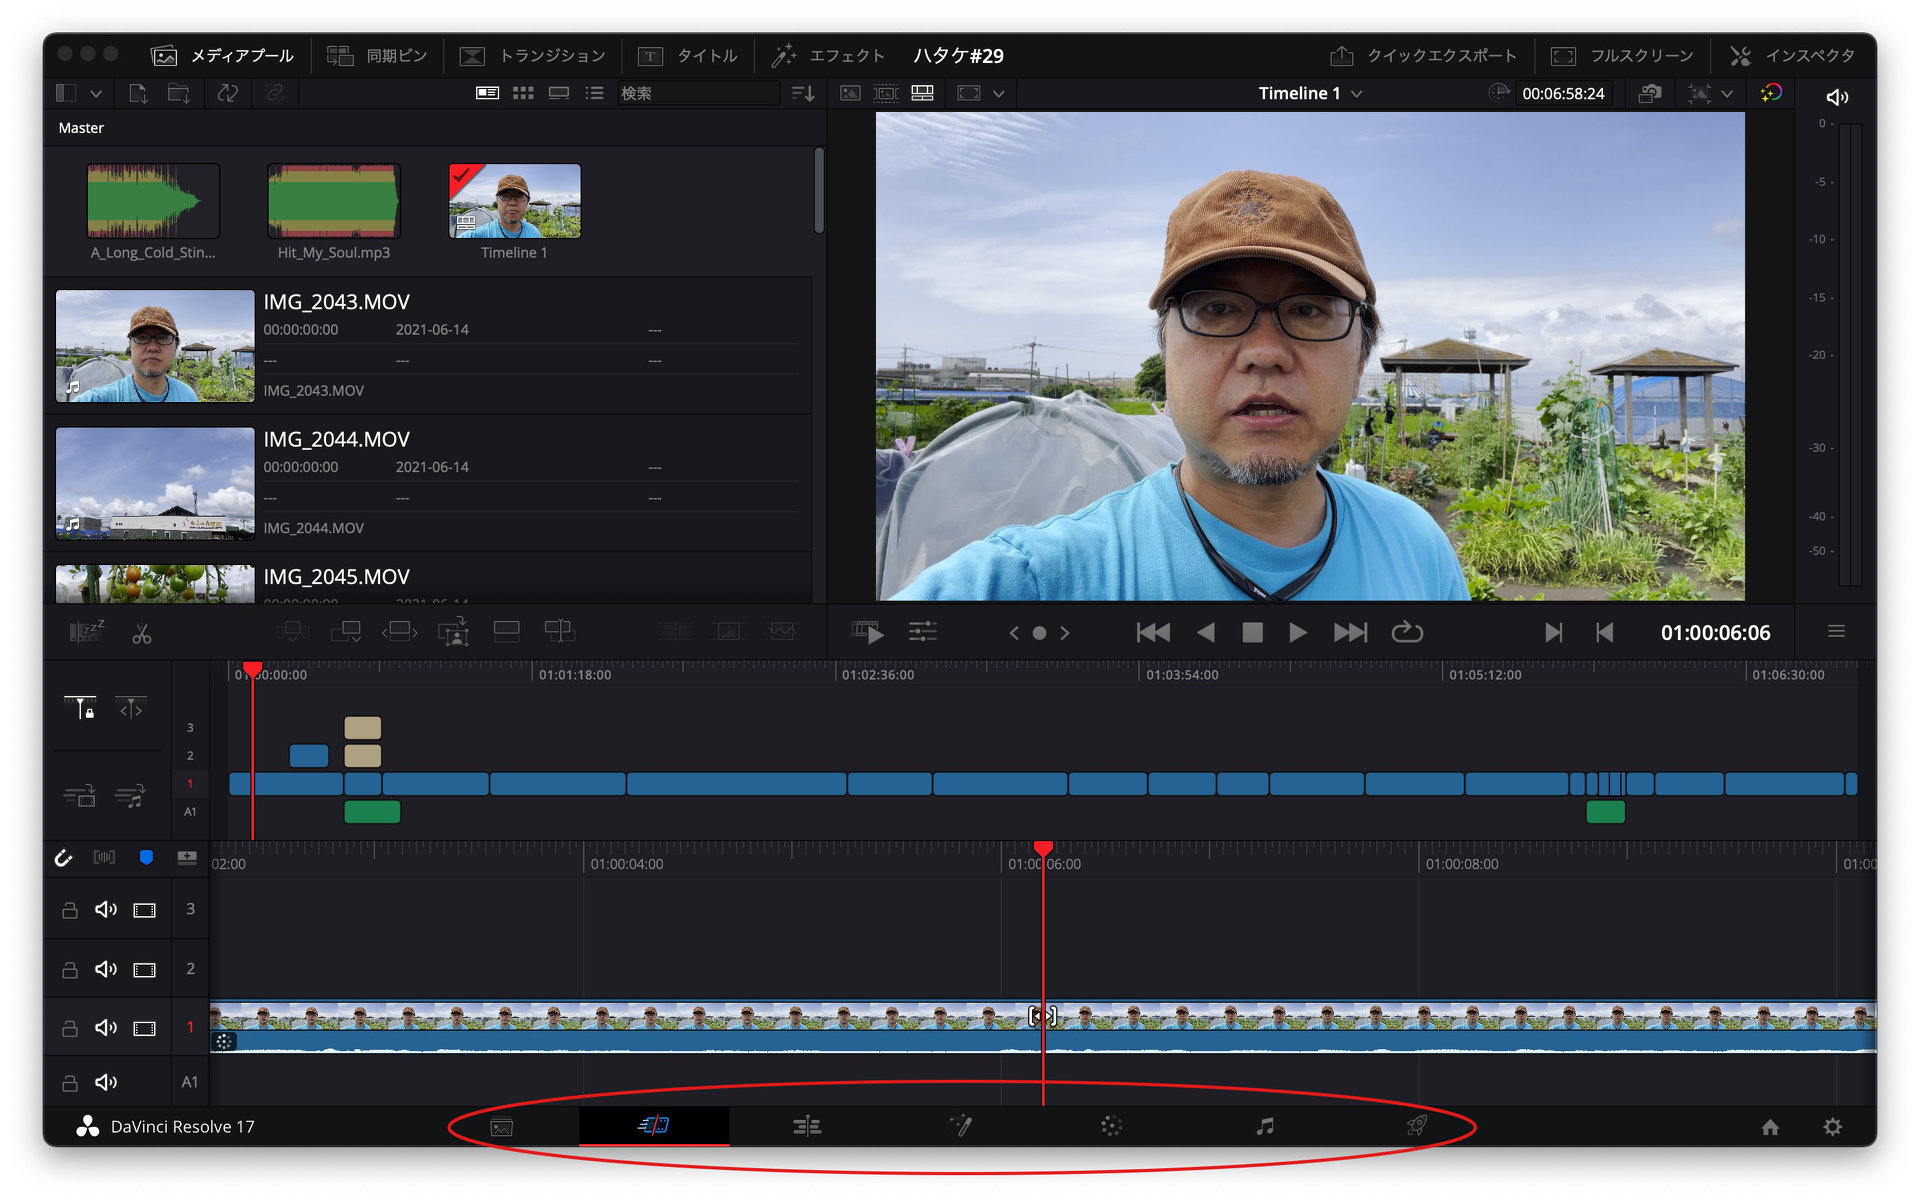Screen dimensions: 1920x1200
Task: Switch to the Fairlight music note page
Action: click(x=1265, y=1126)
